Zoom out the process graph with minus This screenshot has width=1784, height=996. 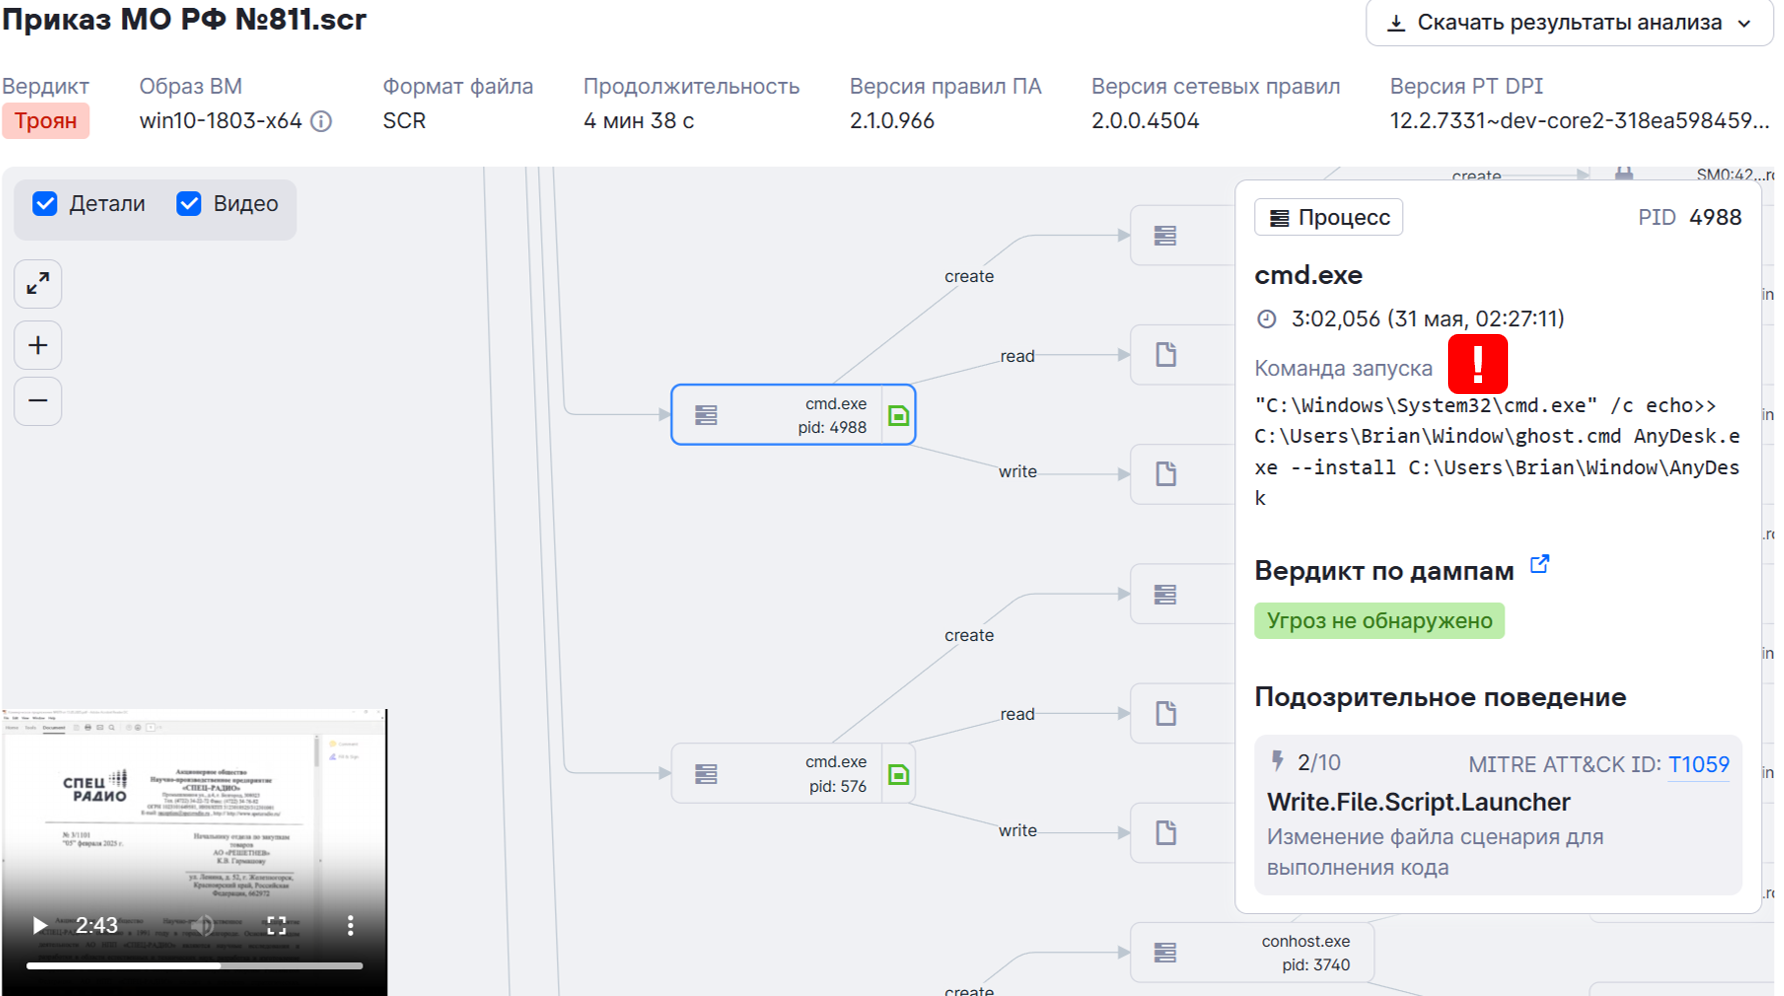coord(38,401)
